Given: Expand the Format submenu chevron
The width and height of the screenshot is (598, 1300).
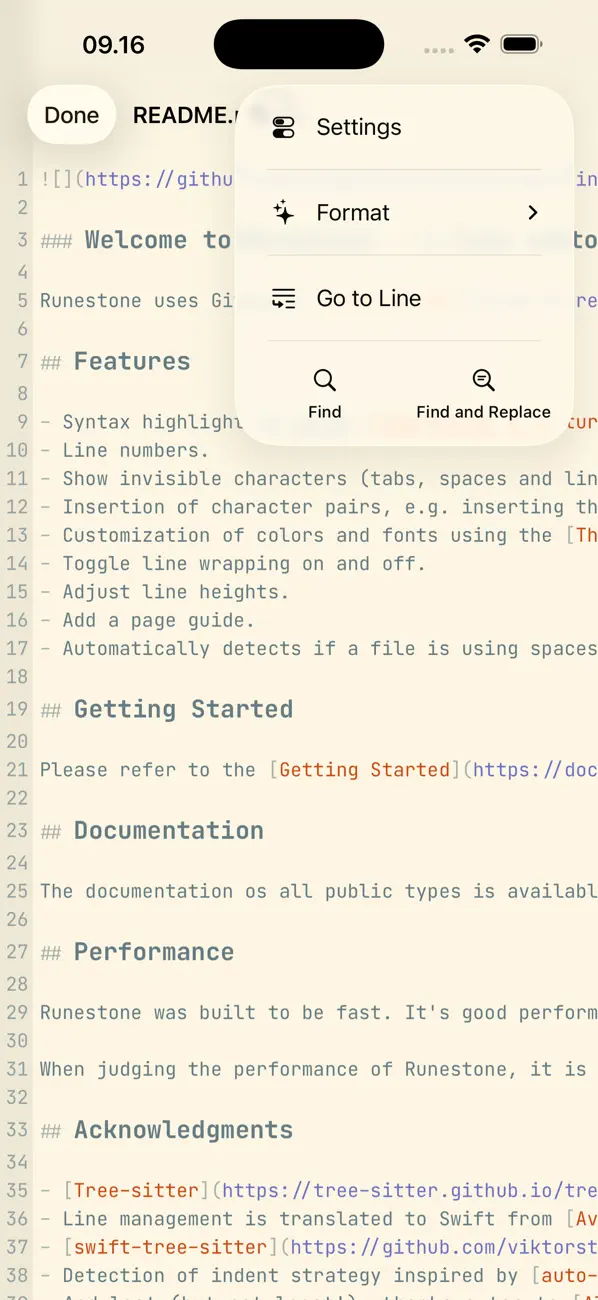Looking at the screenshot, I should click(532, 212).
